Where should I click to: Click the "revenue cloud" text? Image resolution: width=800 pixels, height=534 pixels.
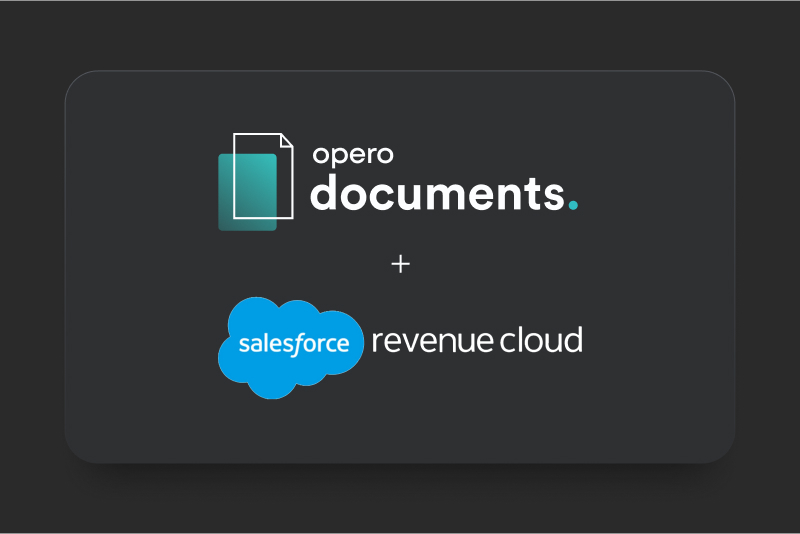click(x=477, y=340)
